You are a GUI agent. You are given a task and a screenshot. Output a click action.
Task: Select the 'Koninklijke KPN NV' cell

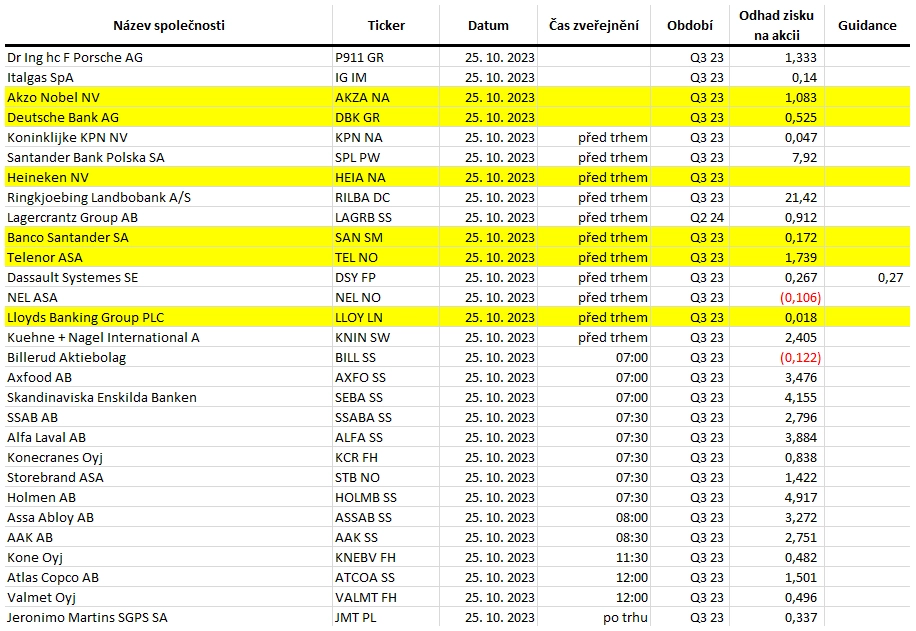[x=169, y=137]
